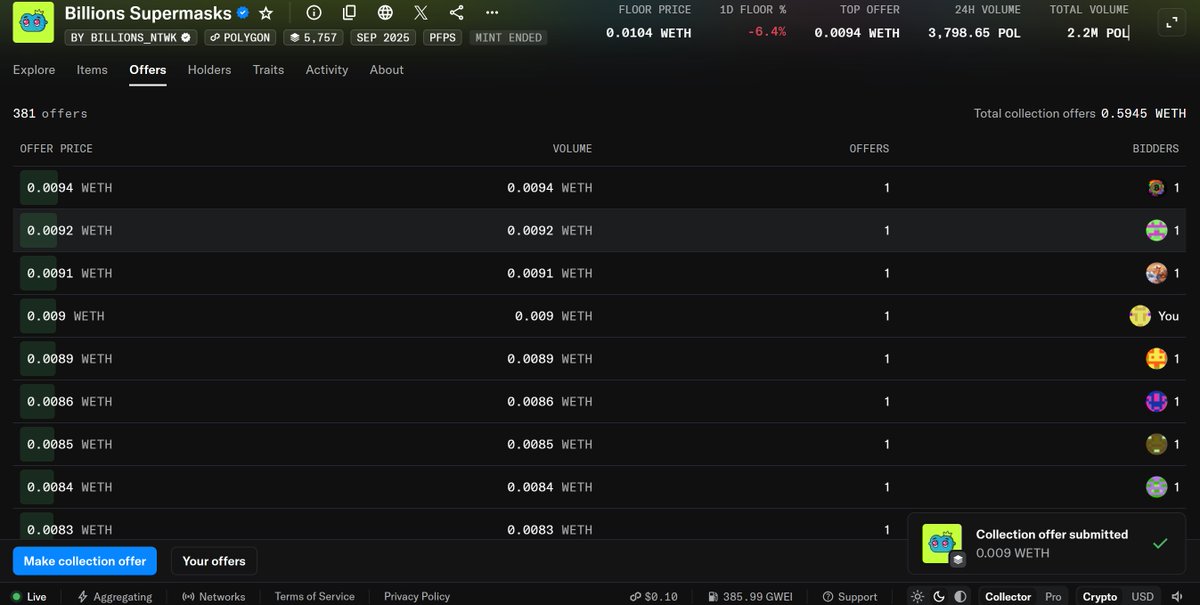This screenshot has height=605, width=1200.
Task: Switch to the Explore tab
Action: (x=34, y=70)
